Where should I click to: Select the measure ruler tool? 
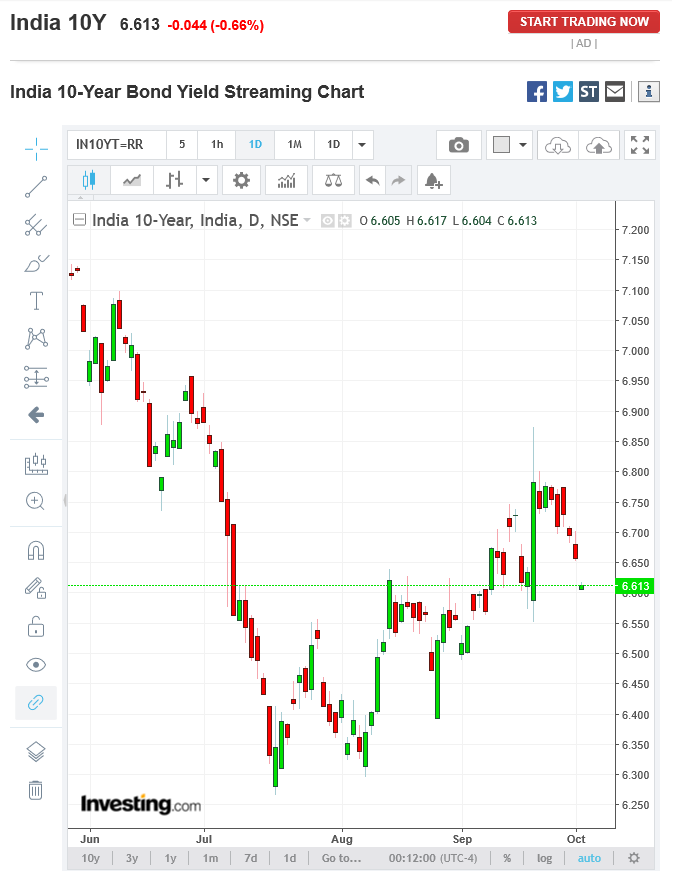pyautogui.click(x=36, y=464)
